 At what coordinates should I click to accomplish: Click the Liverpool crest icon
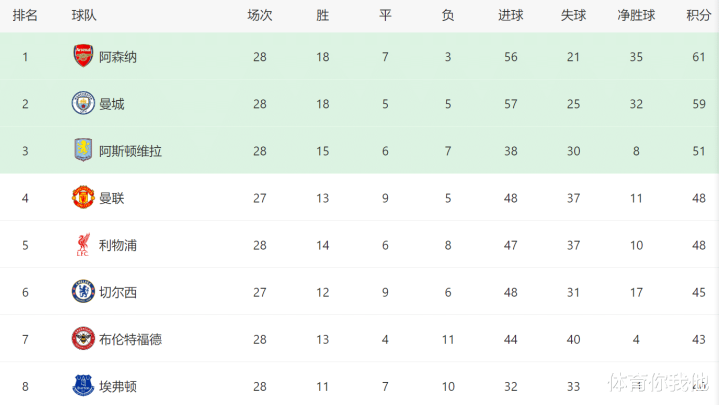82,244
